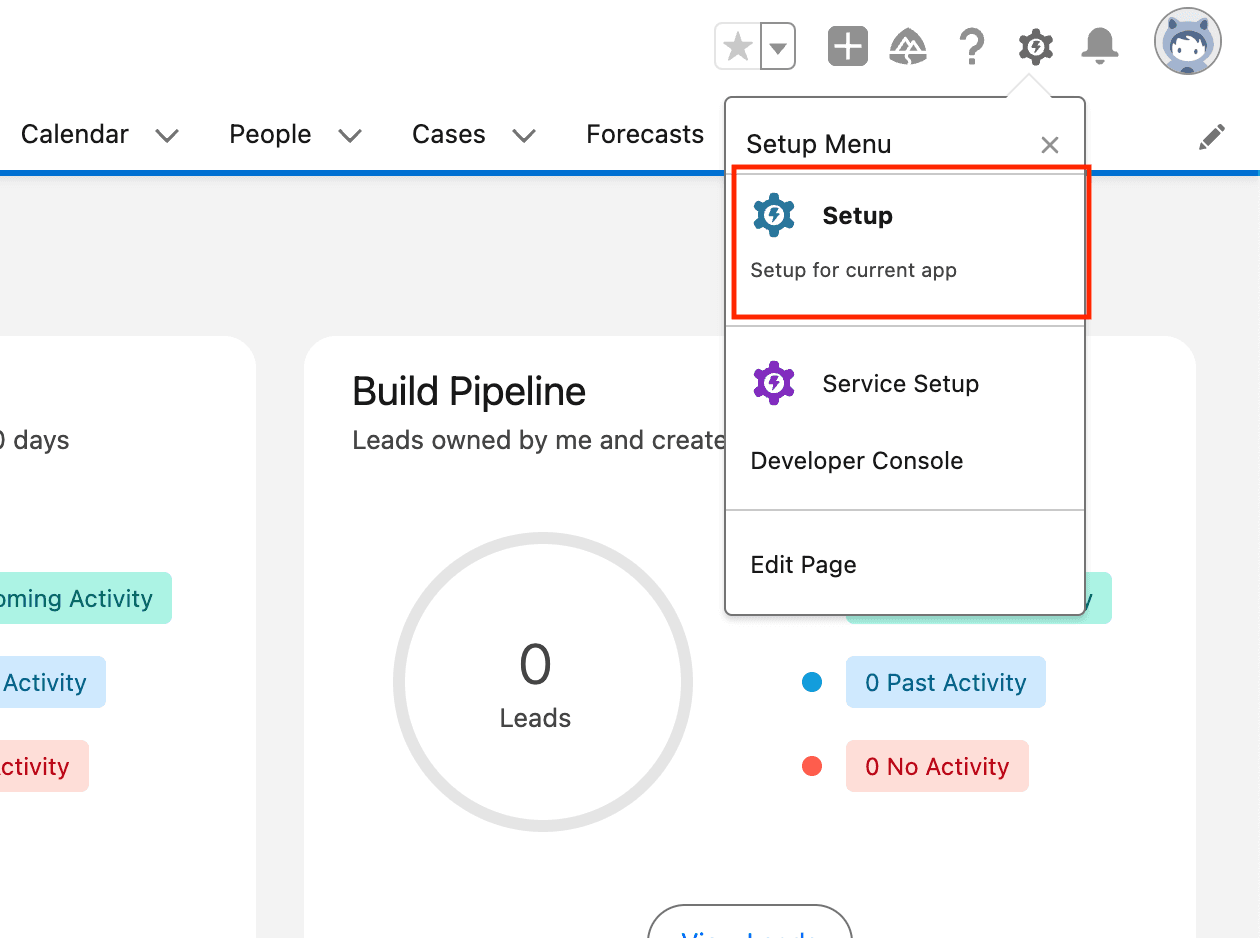
Task: Toggle the favorites star for this page
Action: [737, 46]
